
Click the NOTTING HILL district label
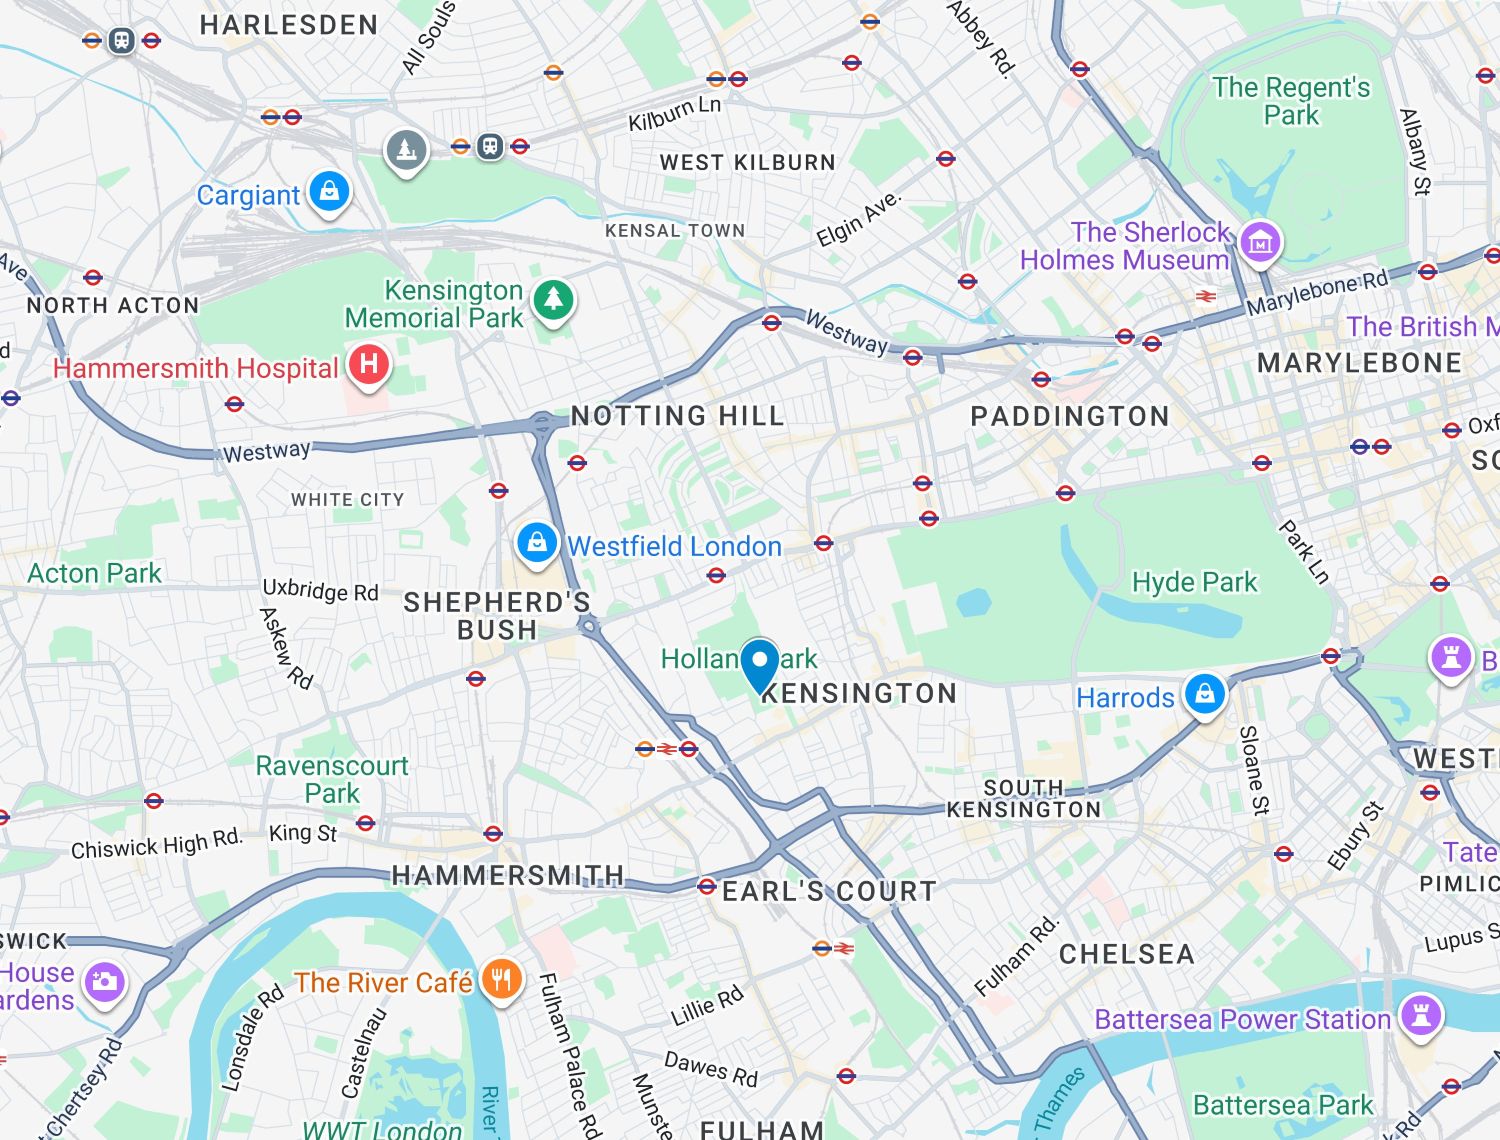(x=677, y=416)
